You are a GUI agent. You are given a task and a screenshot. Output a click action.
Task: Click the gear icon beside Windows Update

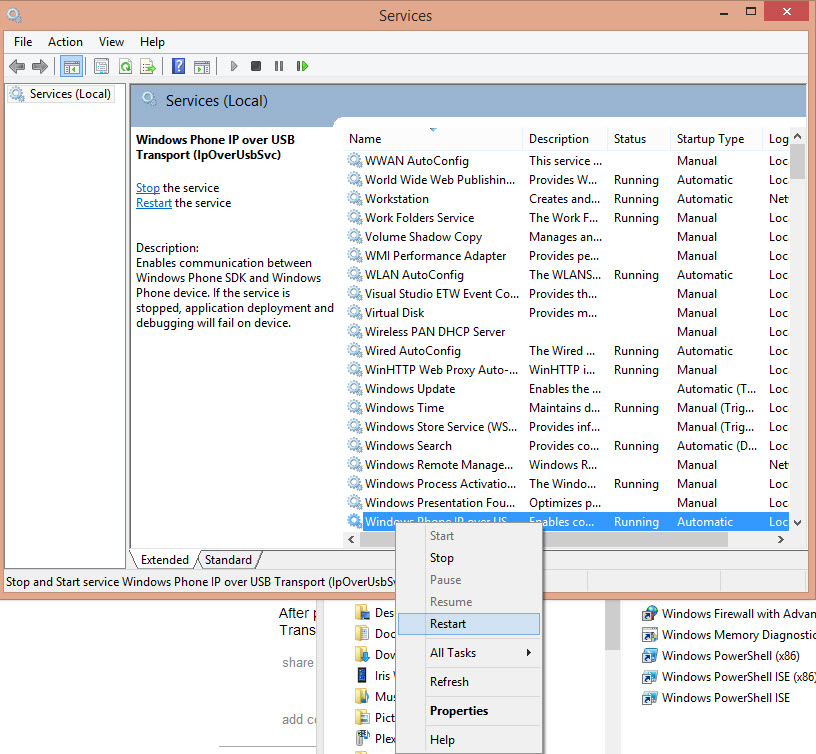pos(354,388)
